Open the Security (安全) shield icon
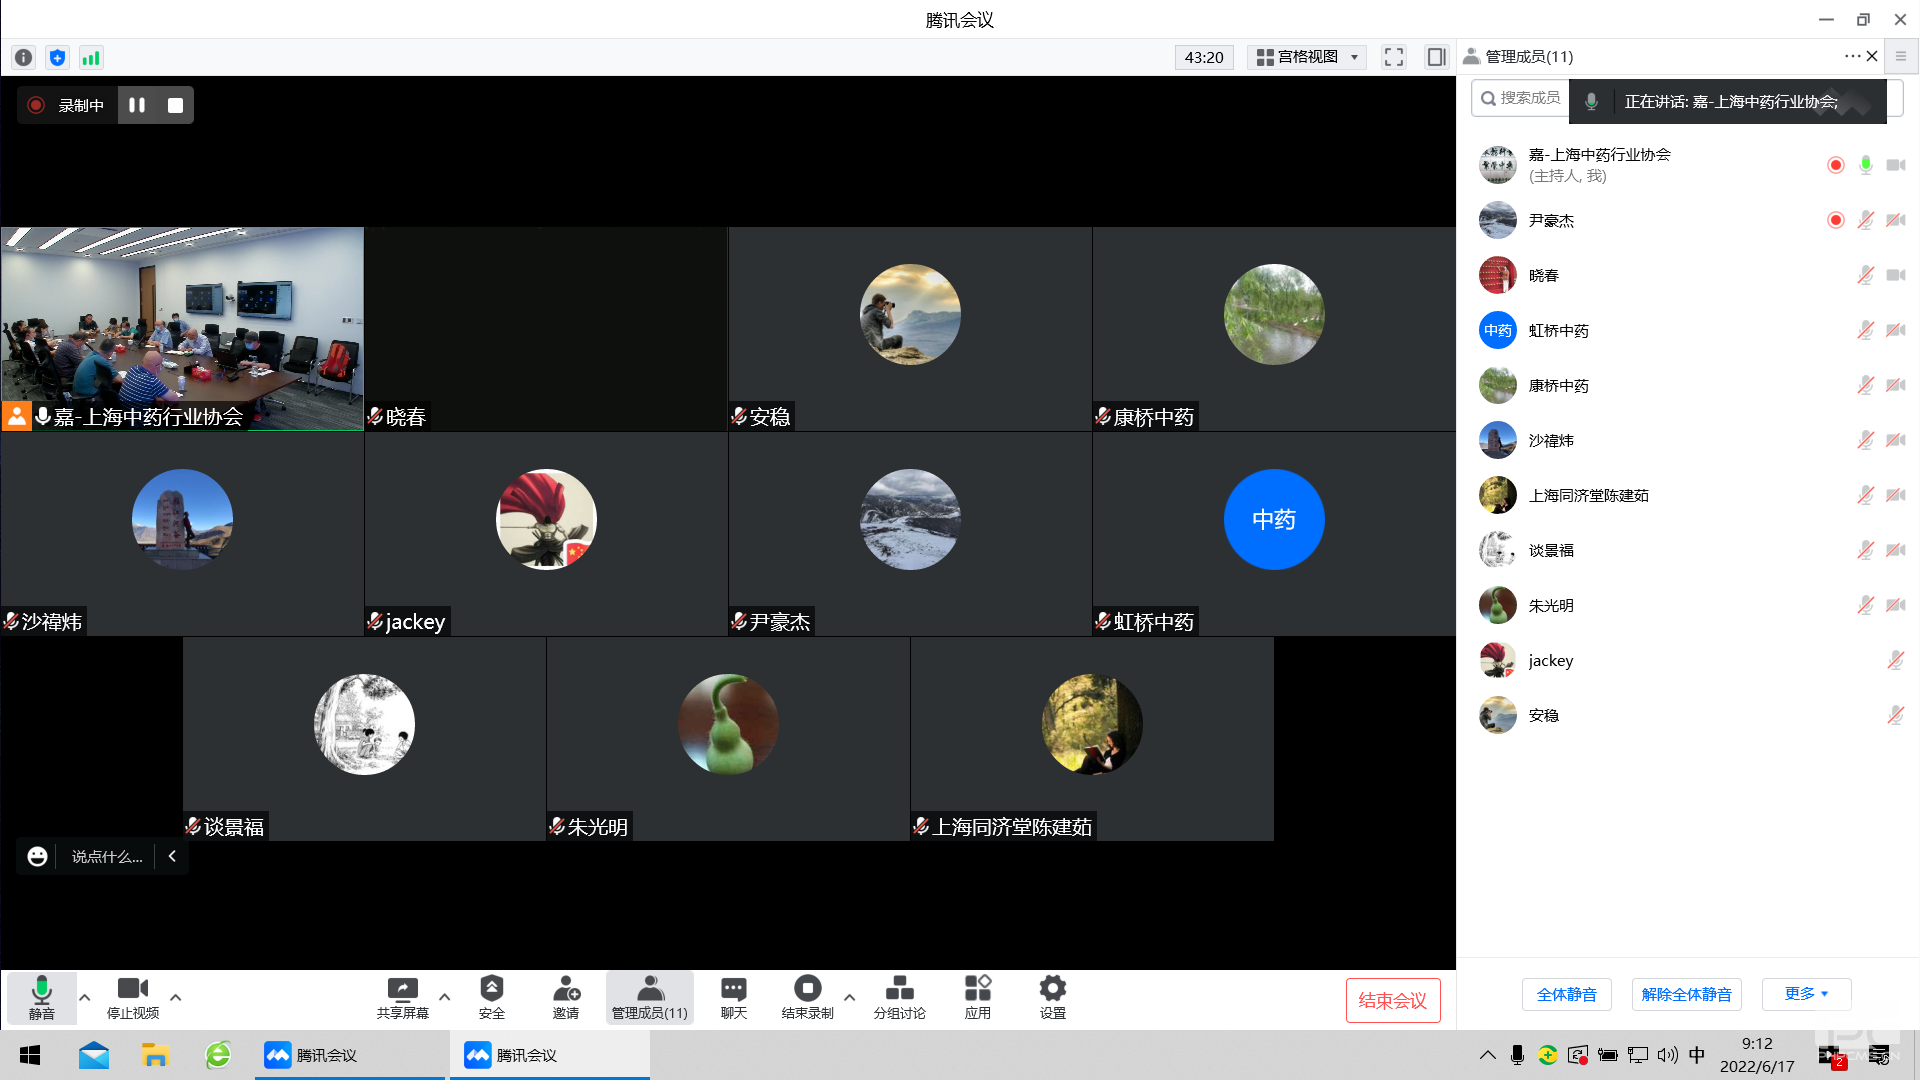This screenshot has height=1080, width=1920. [x=491, y=997]
